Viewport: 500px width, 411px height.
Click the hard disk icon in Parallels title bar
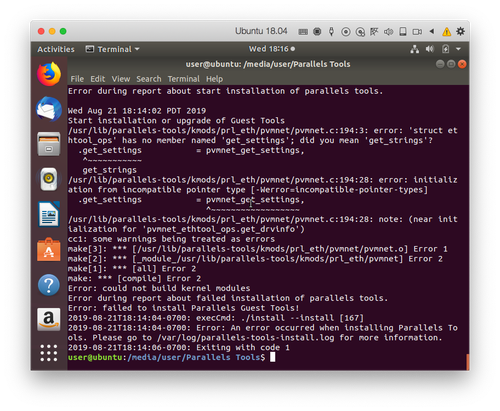click(403, 31)
